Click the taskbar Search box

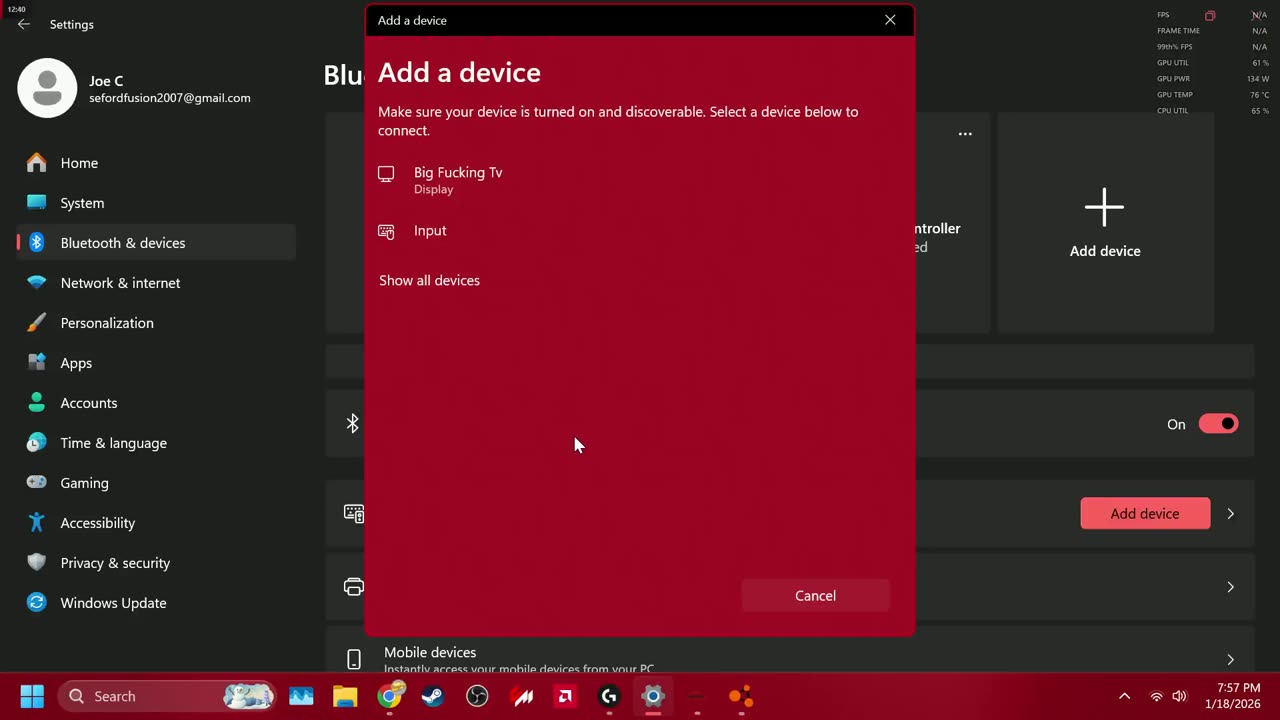(168, 696)
